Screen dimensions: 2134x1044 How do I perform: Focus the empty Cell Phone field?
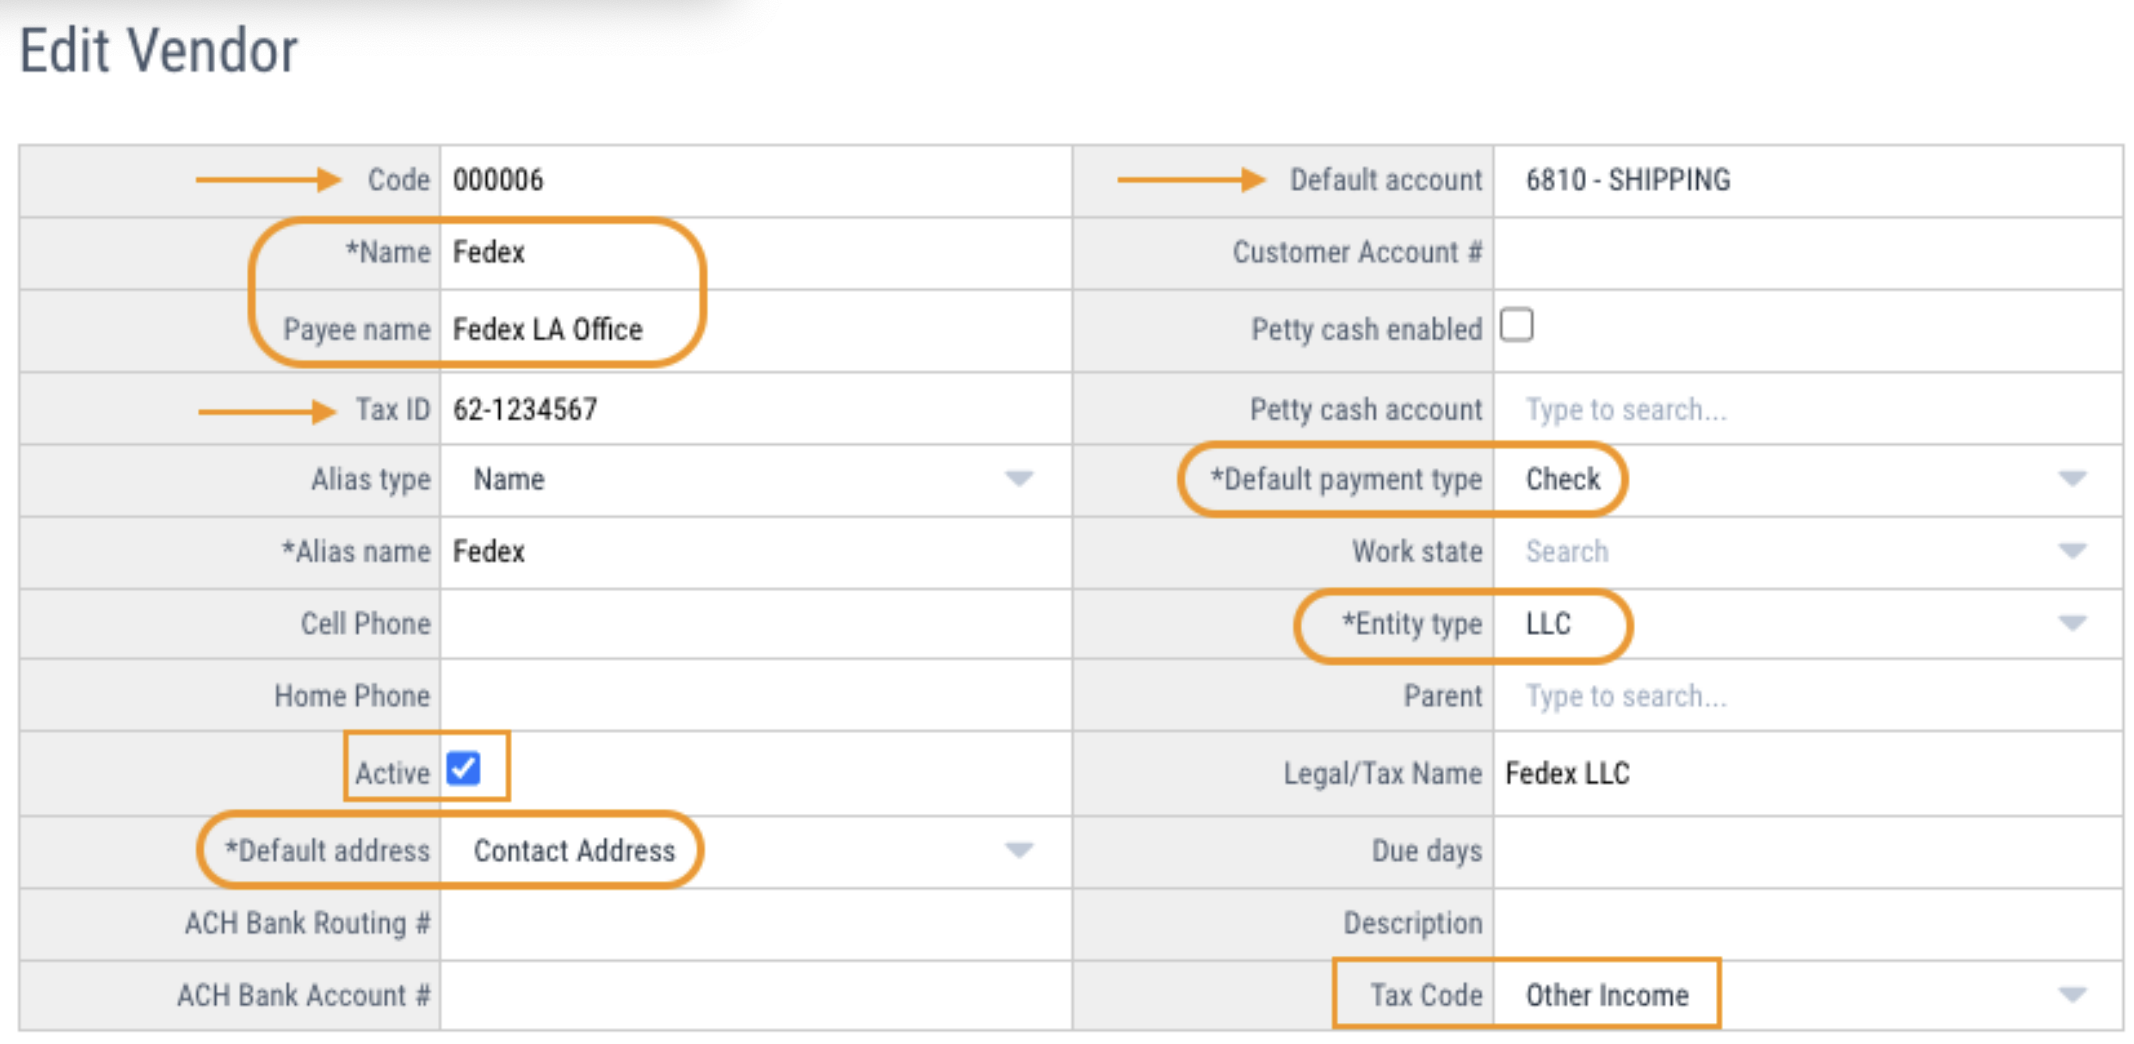(756, 624)
